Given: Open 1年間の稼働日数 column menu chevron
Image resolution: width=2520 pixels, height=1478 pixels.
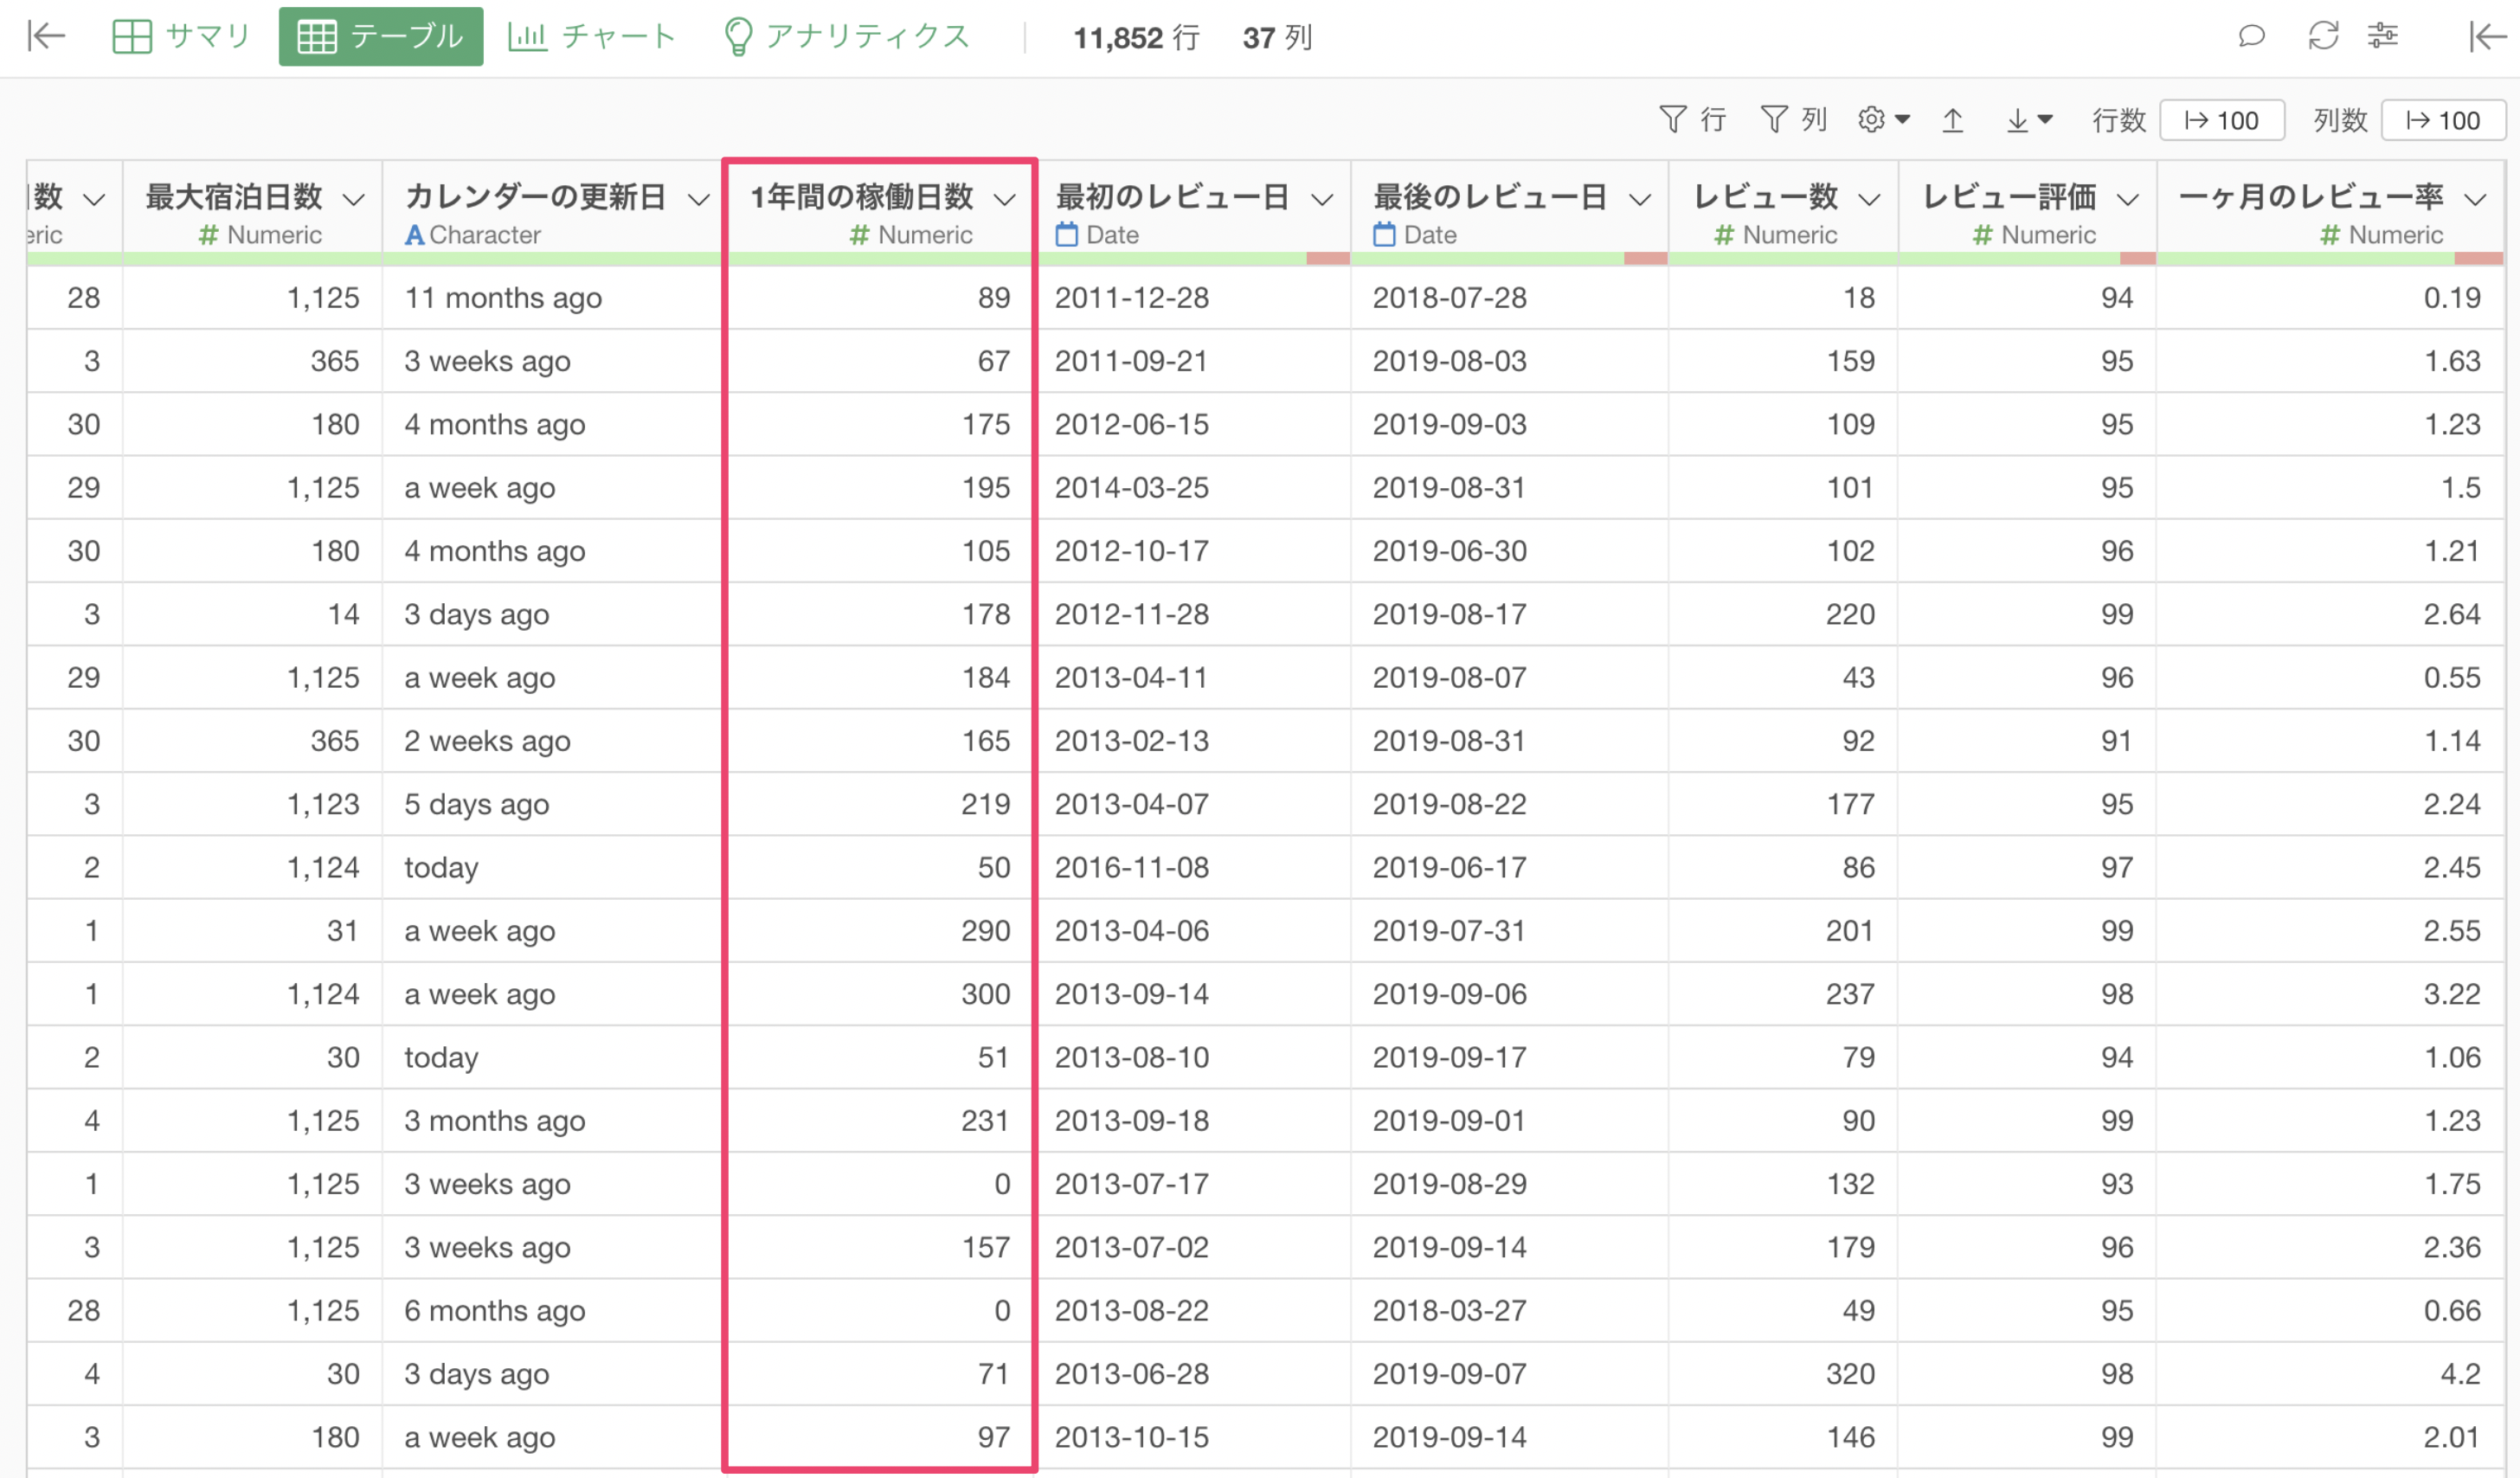Looking at the screenshot, I should tap(1004, 199).
